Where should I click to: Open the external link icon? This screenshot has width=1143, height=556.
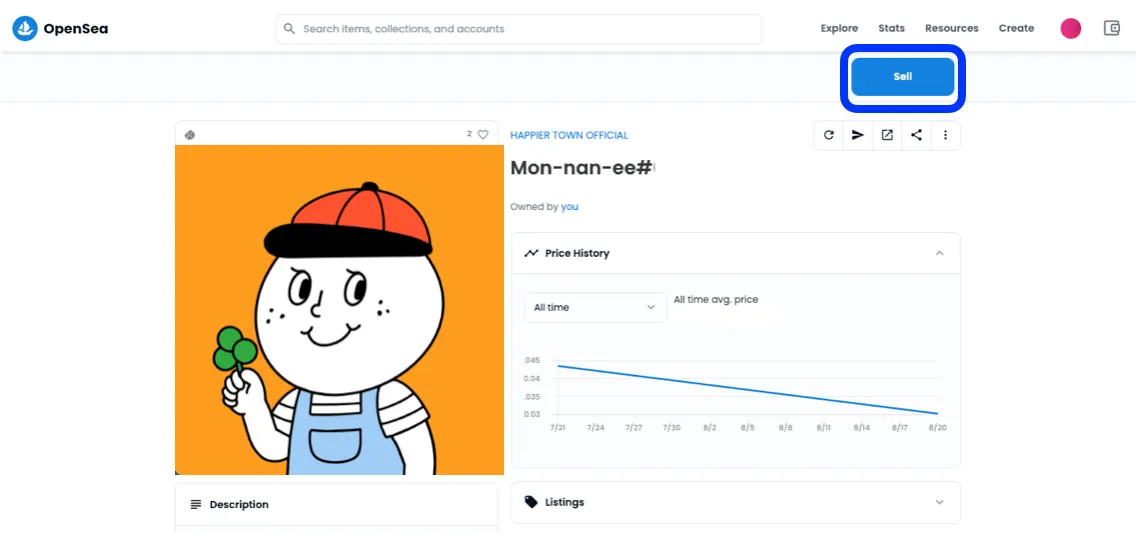click(x=887, y=135)
